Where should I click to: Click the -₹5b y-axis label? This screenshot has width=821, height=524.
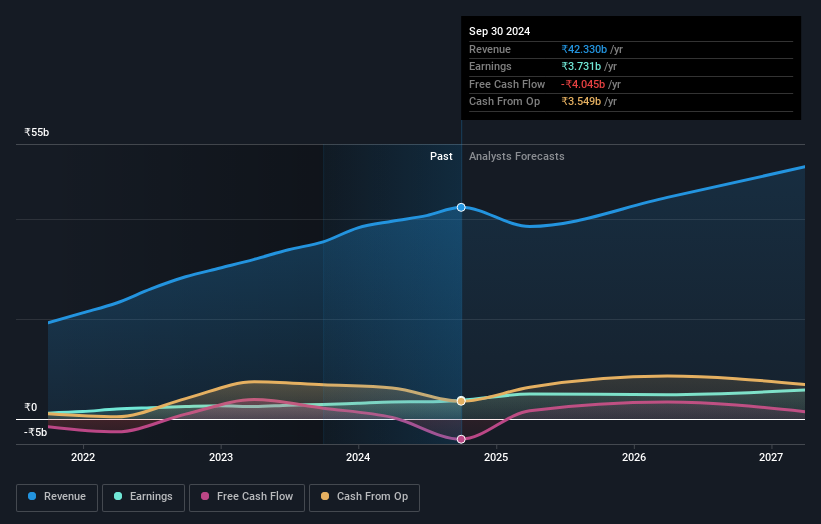pos(36,432)
